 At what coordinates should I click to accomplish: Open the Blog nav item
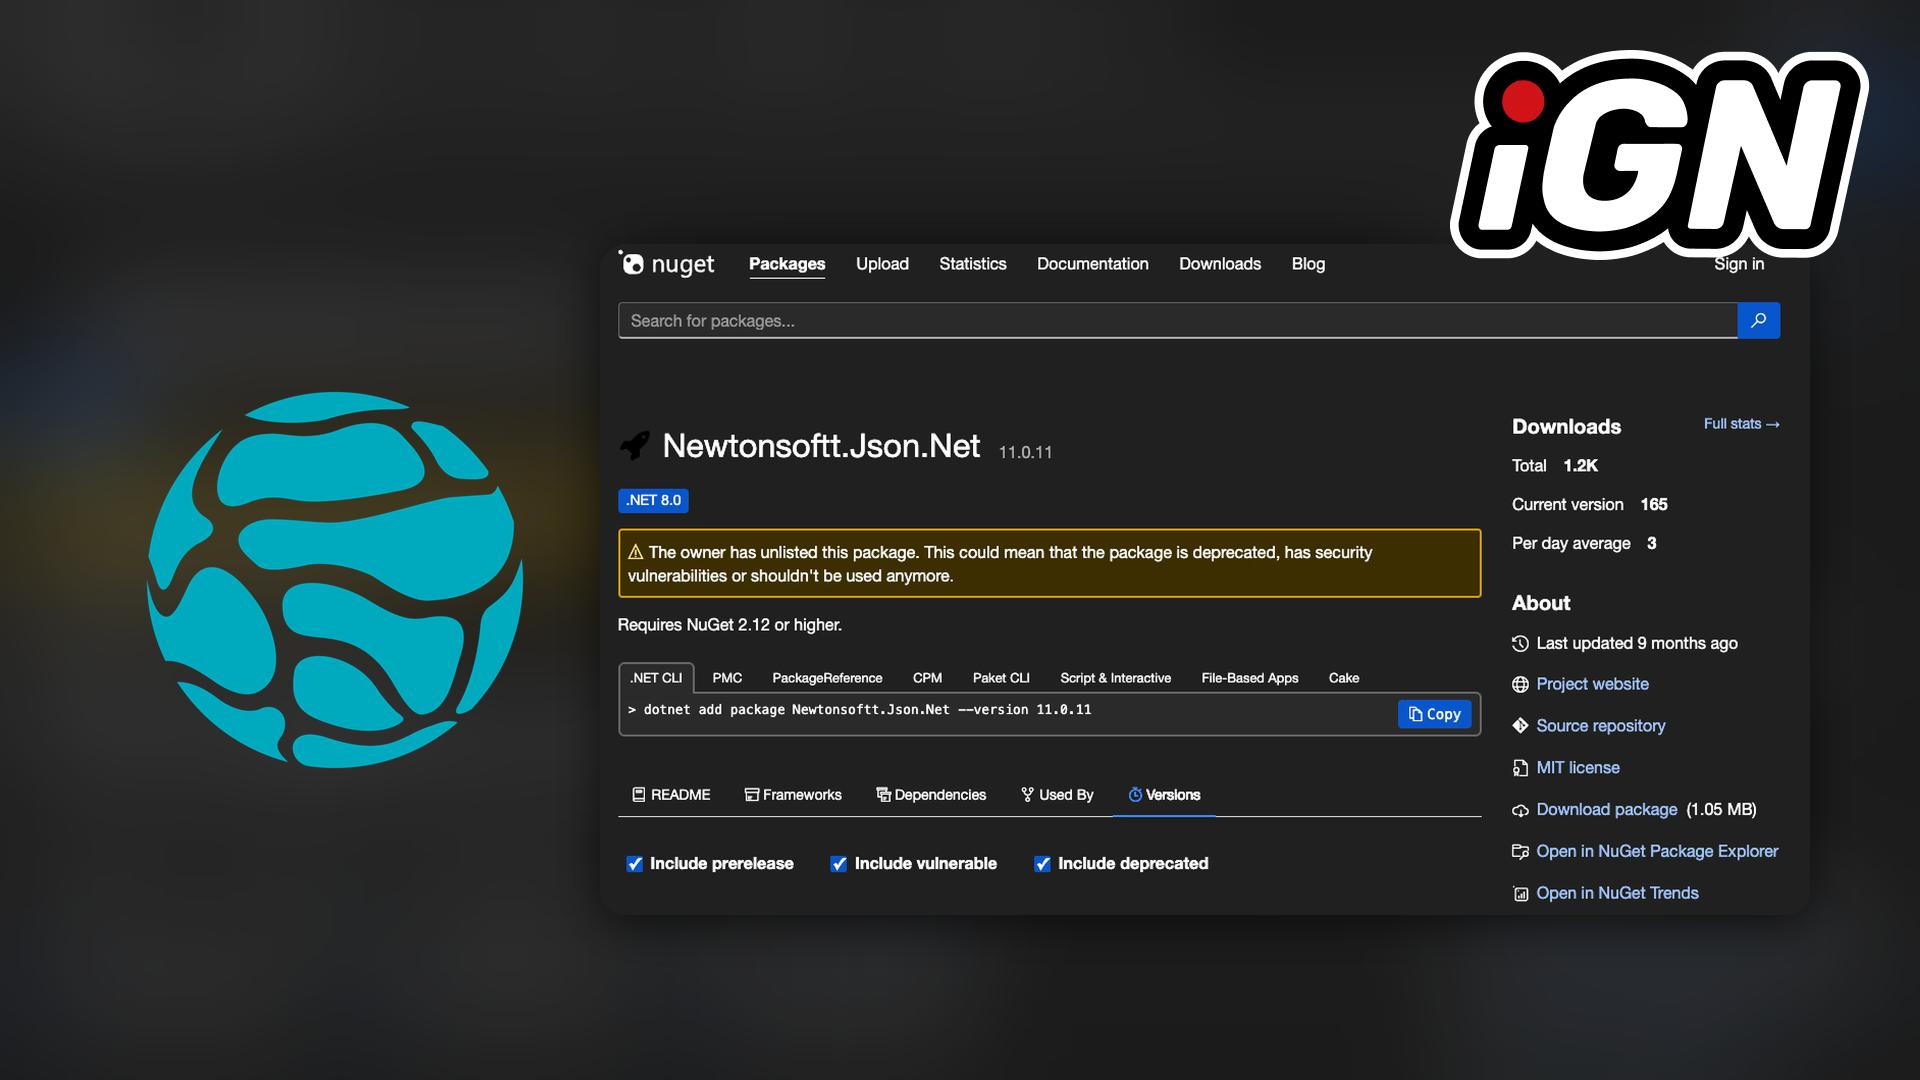1308,264
